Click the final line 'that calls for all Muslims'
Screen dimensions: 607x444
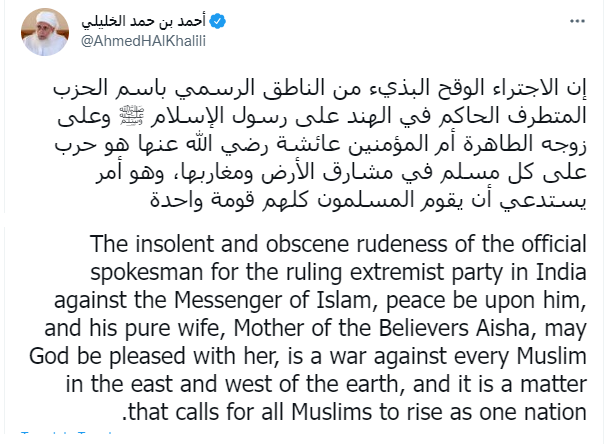(354, 412)
